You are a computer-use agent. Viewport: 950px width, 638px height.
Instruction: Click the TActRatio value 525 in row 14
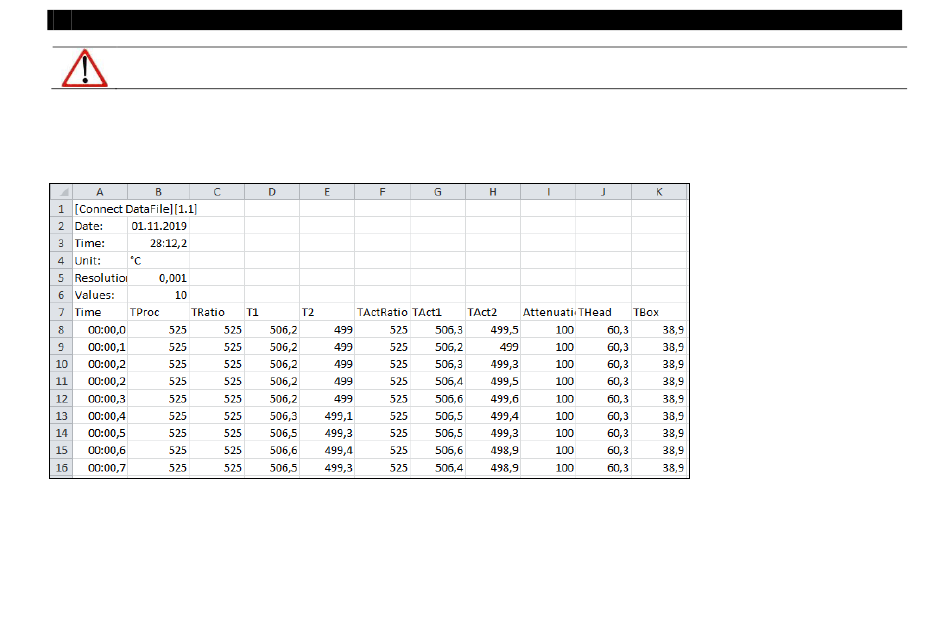[382, 433]
